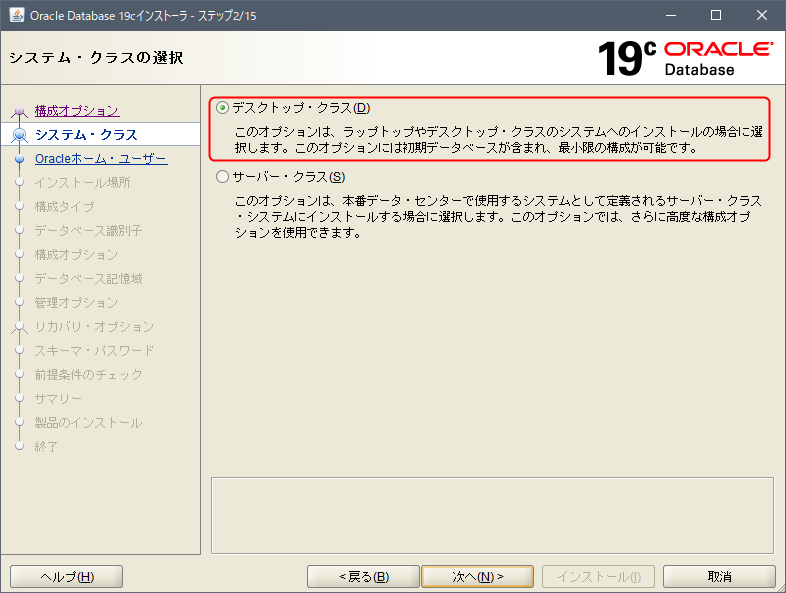Click the システム・クラスの選択 heading
This screenshot has height=593, width=786.
96,58
